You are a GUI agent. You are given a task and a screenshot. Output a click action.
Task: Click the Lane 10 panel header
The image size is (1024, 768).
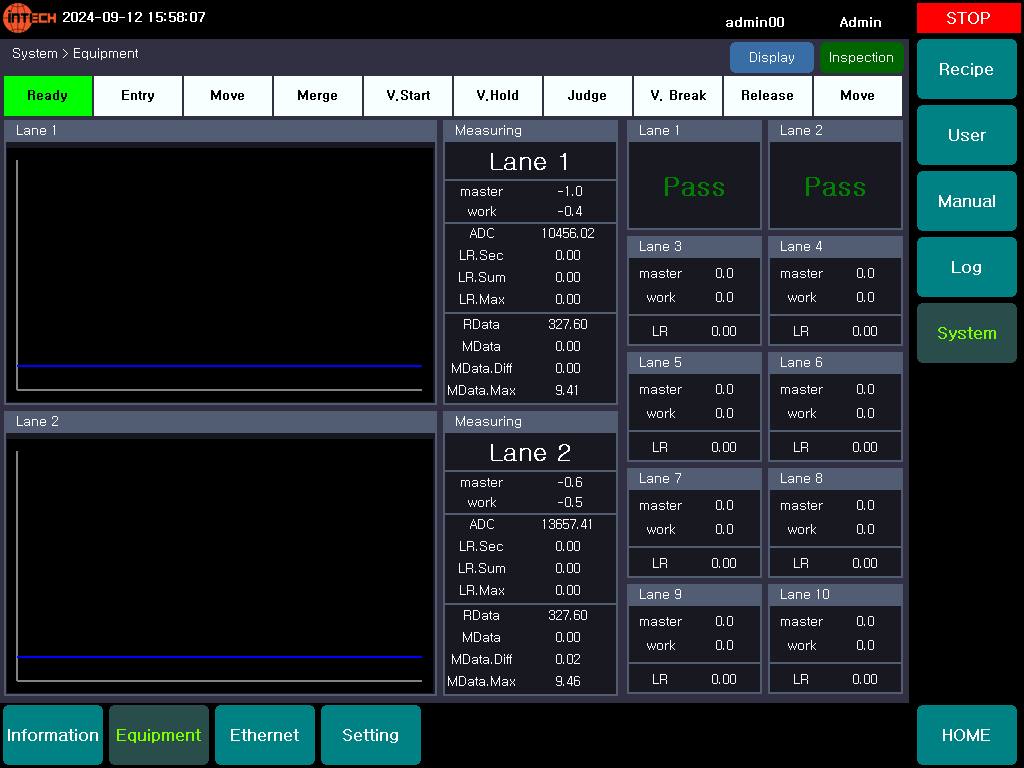(835, 594)
